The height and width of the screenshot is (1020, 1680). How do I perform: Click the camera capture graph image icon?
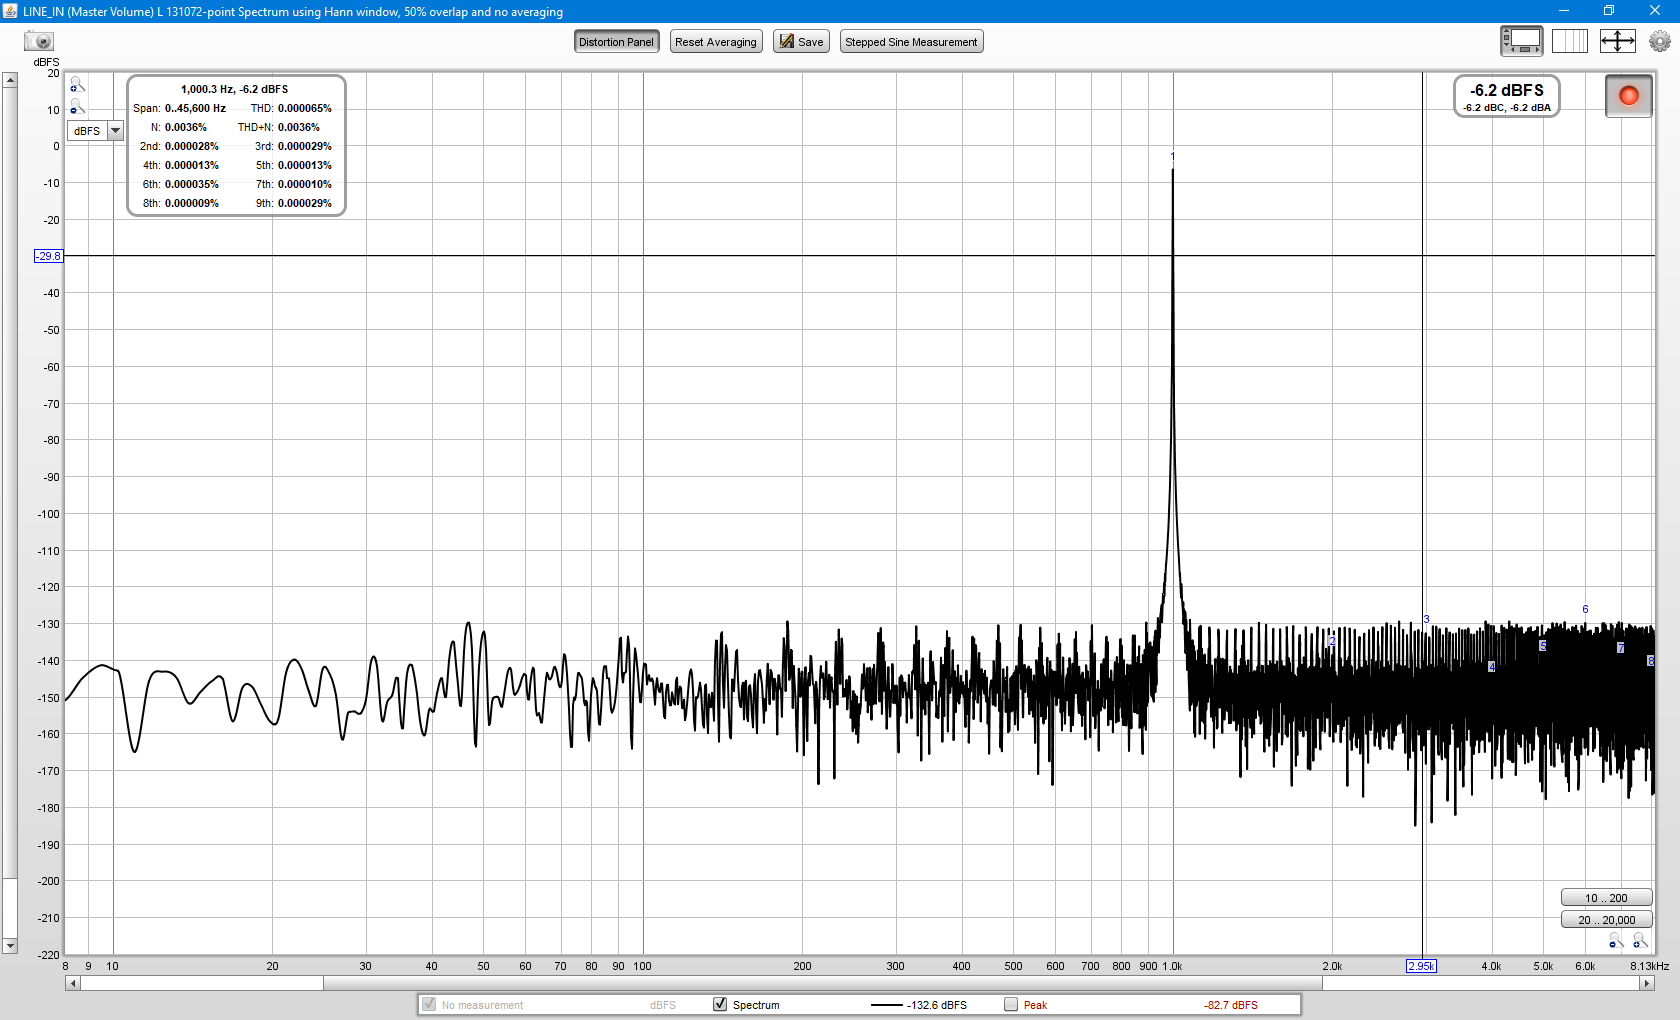click(x=39, y=41)
